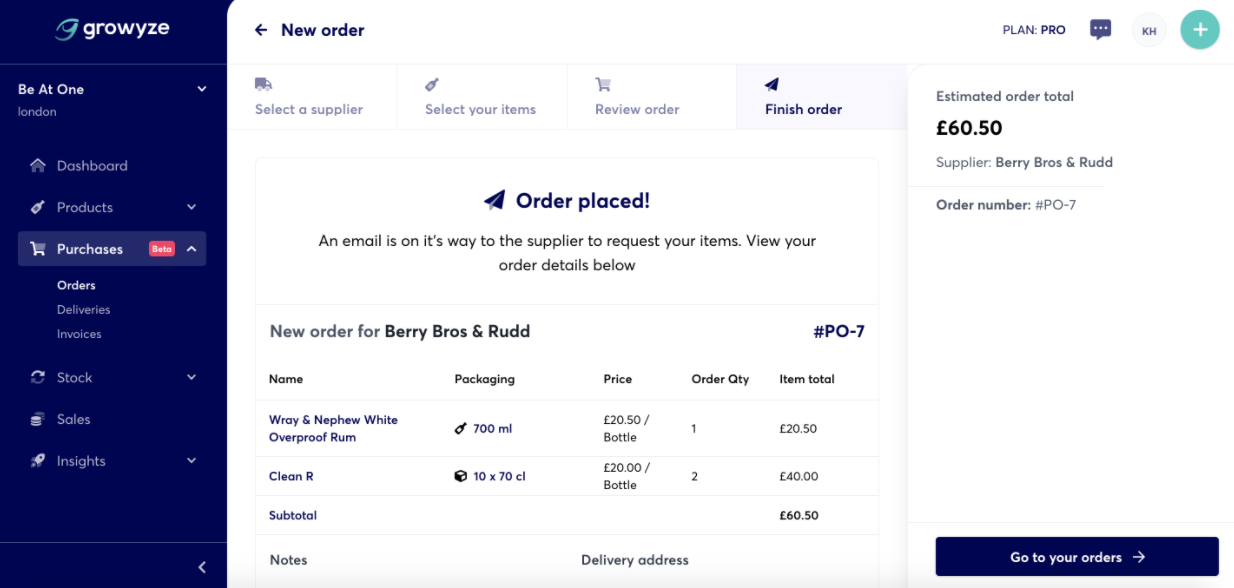This screenshot has height=588, width=1234.
Task: Collapse the Purchases section chevron
Action: coord(191,249)
